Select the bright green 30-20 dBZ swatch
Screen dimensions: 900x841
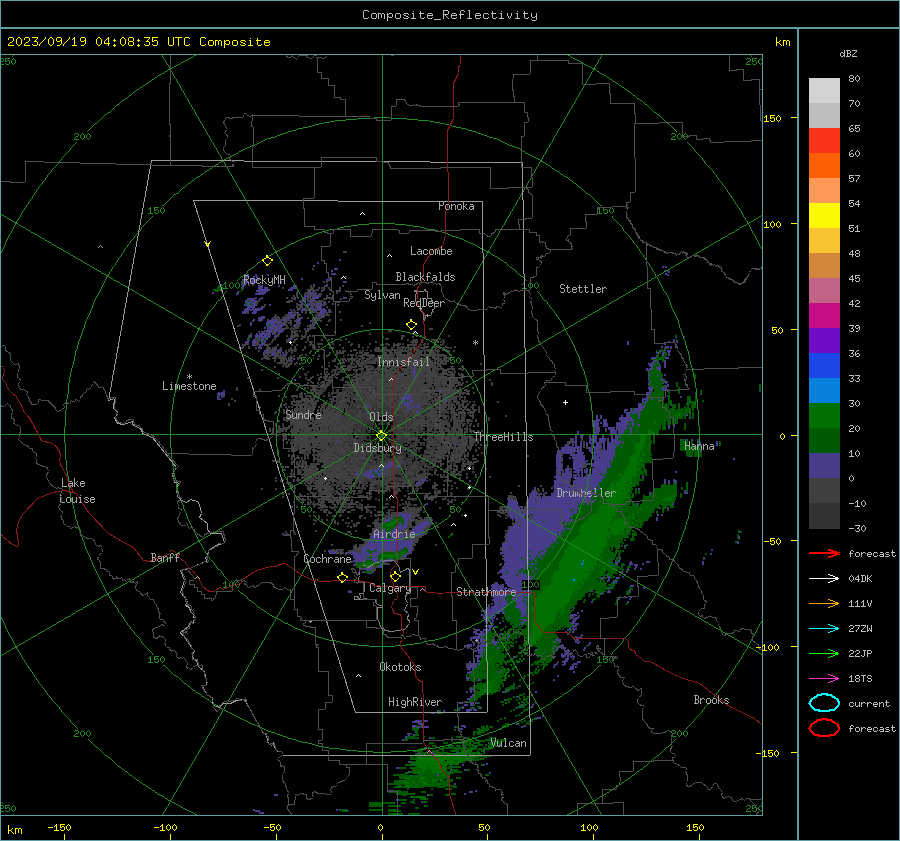pyautogui.click(x=824, y=416)
